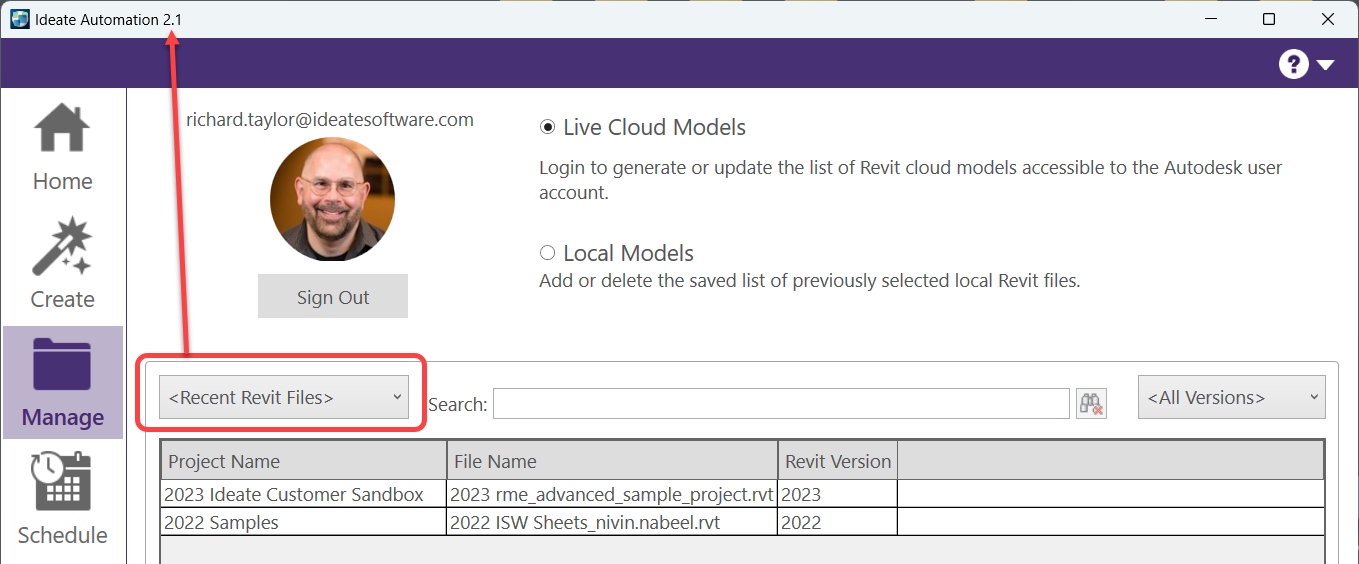Click into the Search field
The width and height of the screenshot is (1359, 564).
pos(781,403)
